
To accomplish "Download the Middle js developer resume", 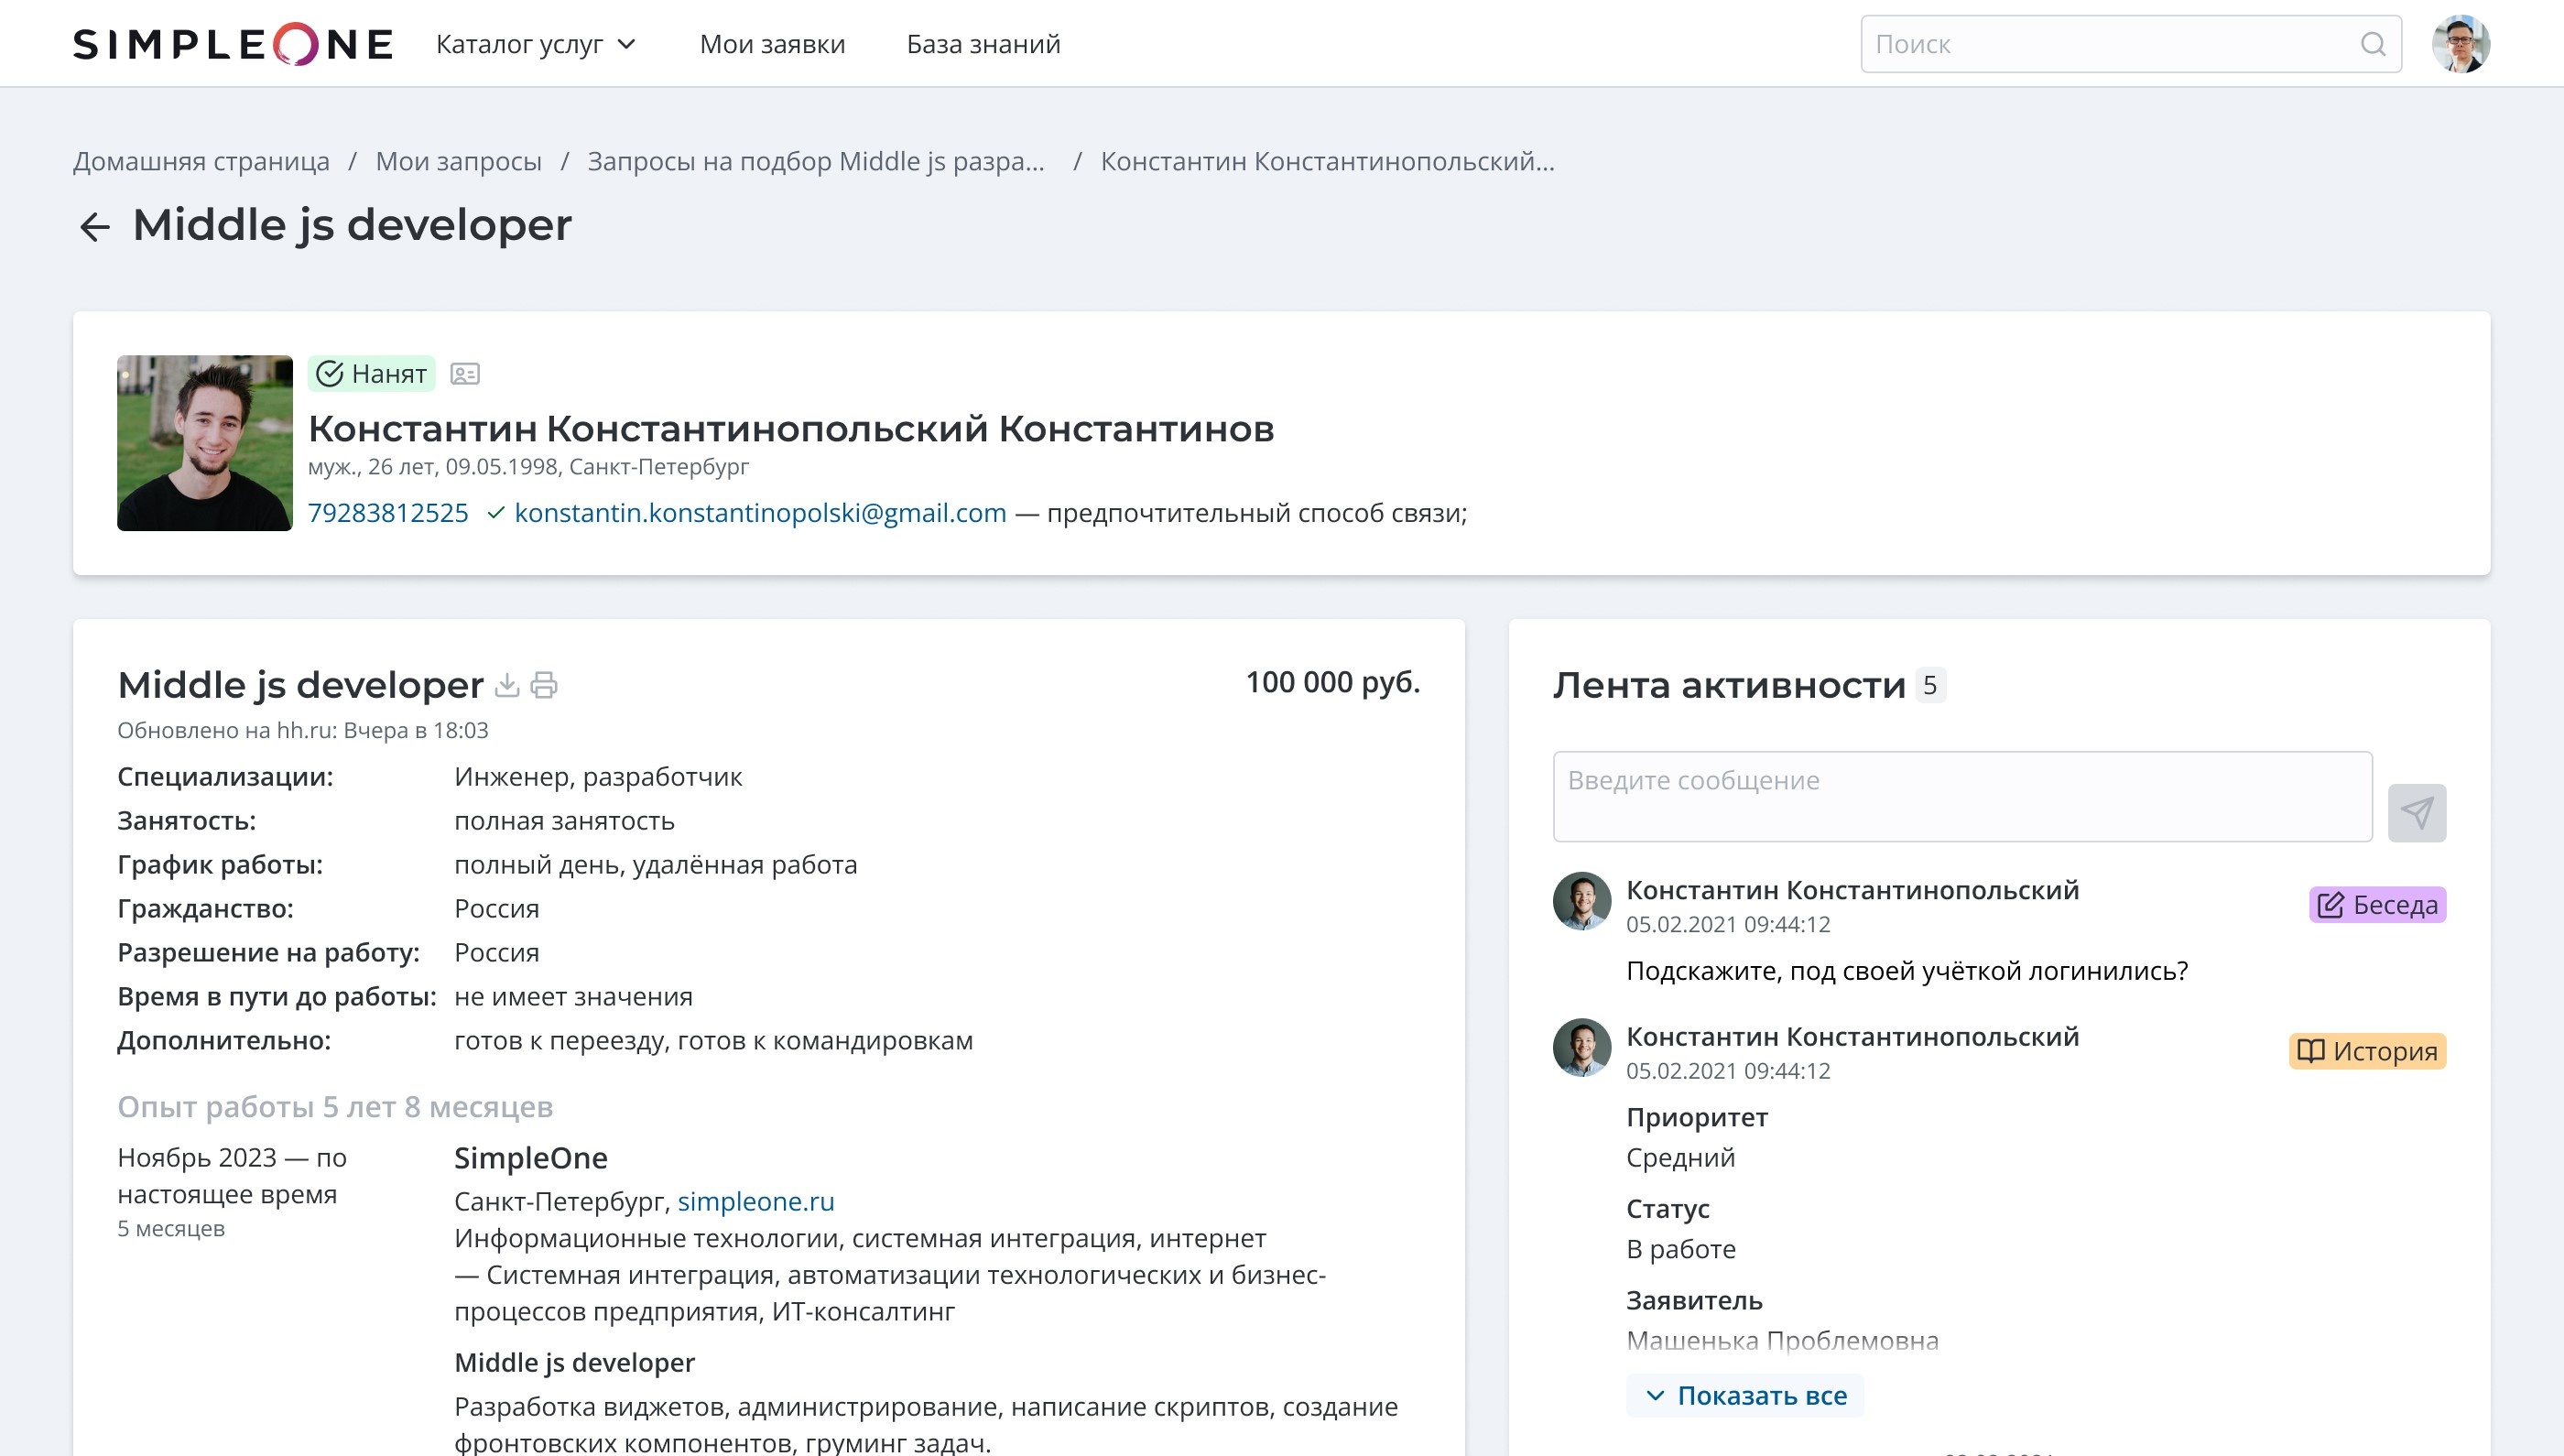I will click(x=507, y=685).
